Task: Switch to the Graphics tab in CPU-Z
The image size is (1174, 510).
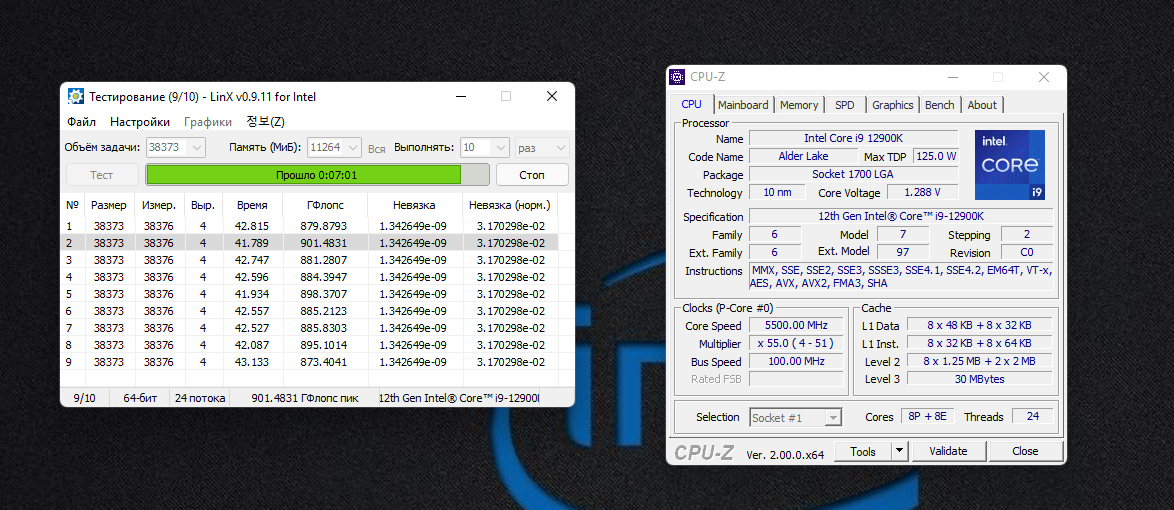Action: 892,105
